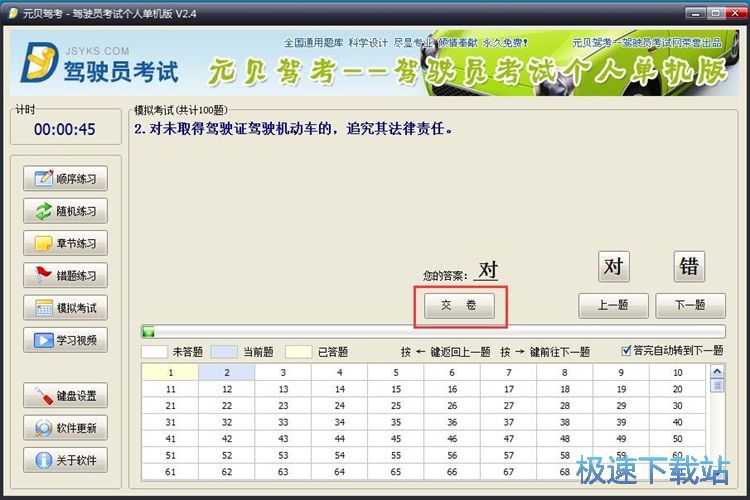The image size is (750, 500).
Task: Click the exam progress bar
Action: click(433, 332)
